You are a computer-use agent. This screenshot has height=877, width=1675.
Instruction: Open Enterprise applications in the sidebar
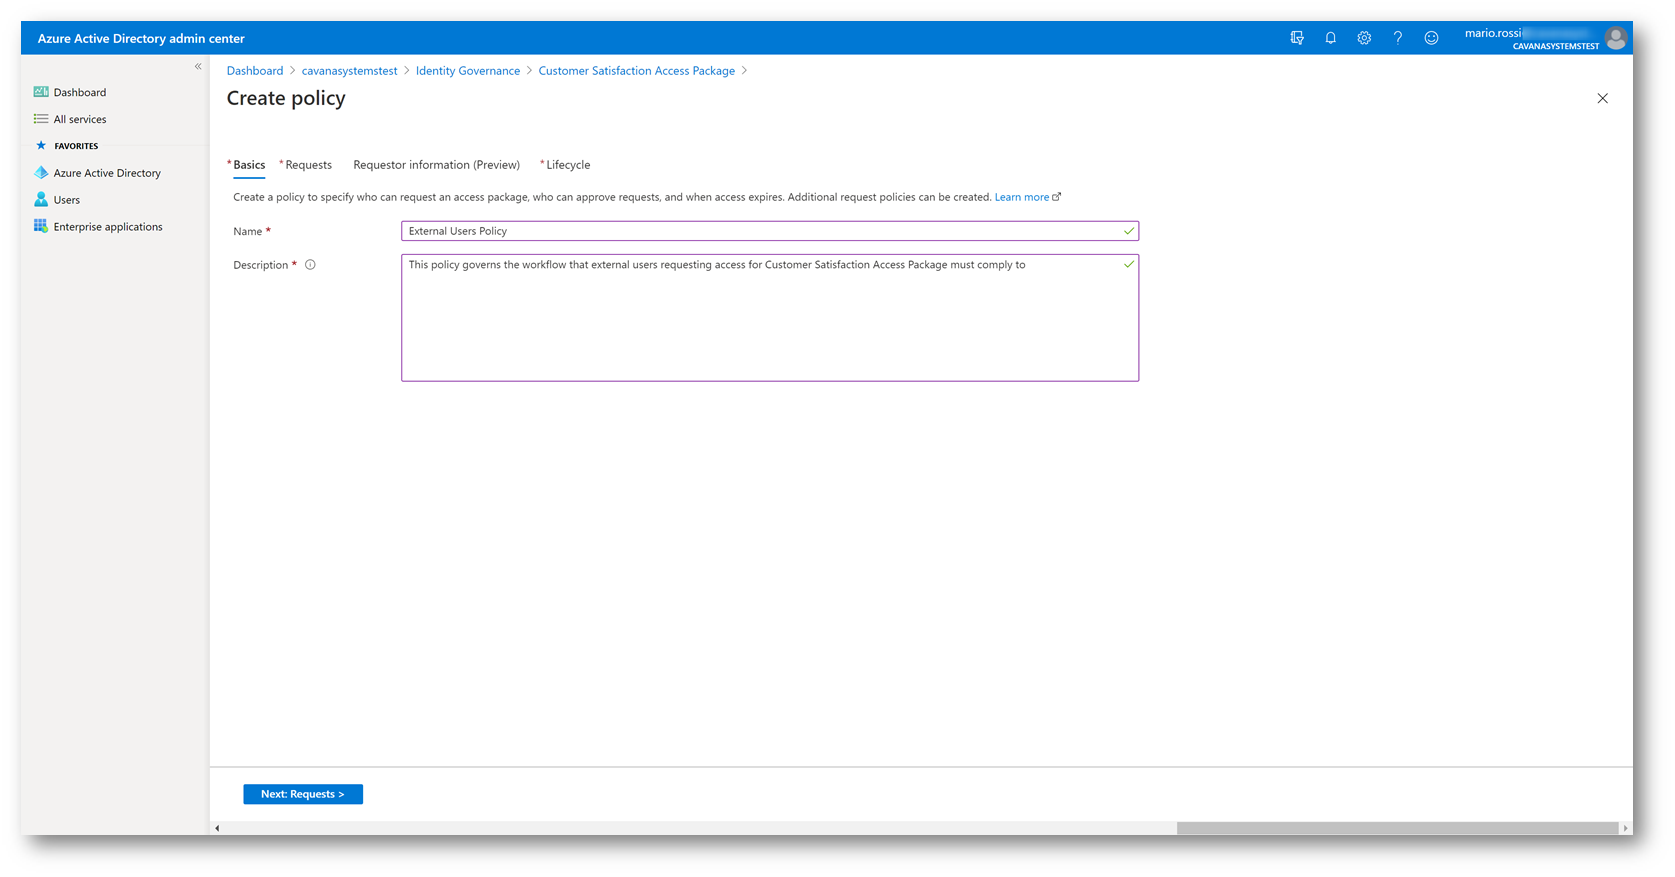point(108,227)
